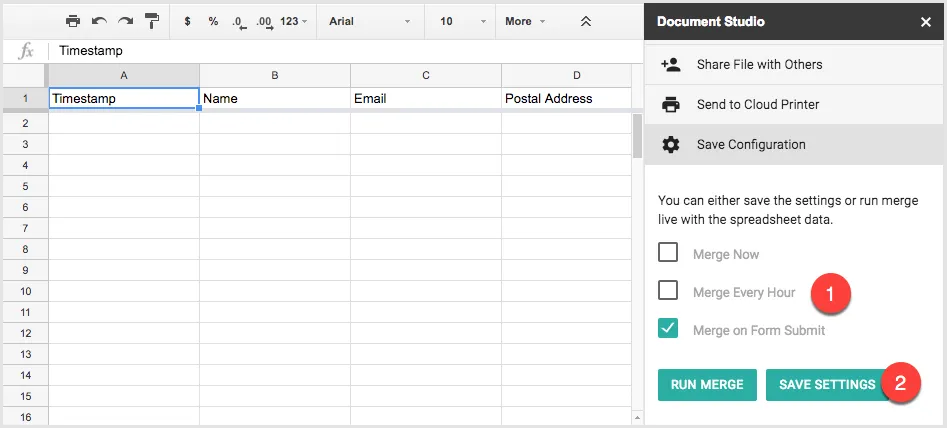Click the Save Configuration gear icon

[670, 145]
